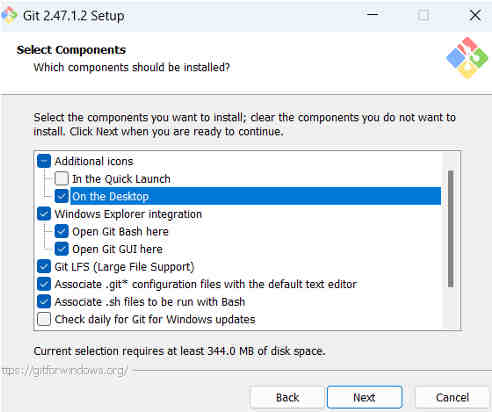This screenshot has height=412, width=492.
Task: Click the Git logo in title bar
Action: coord(9,15)
